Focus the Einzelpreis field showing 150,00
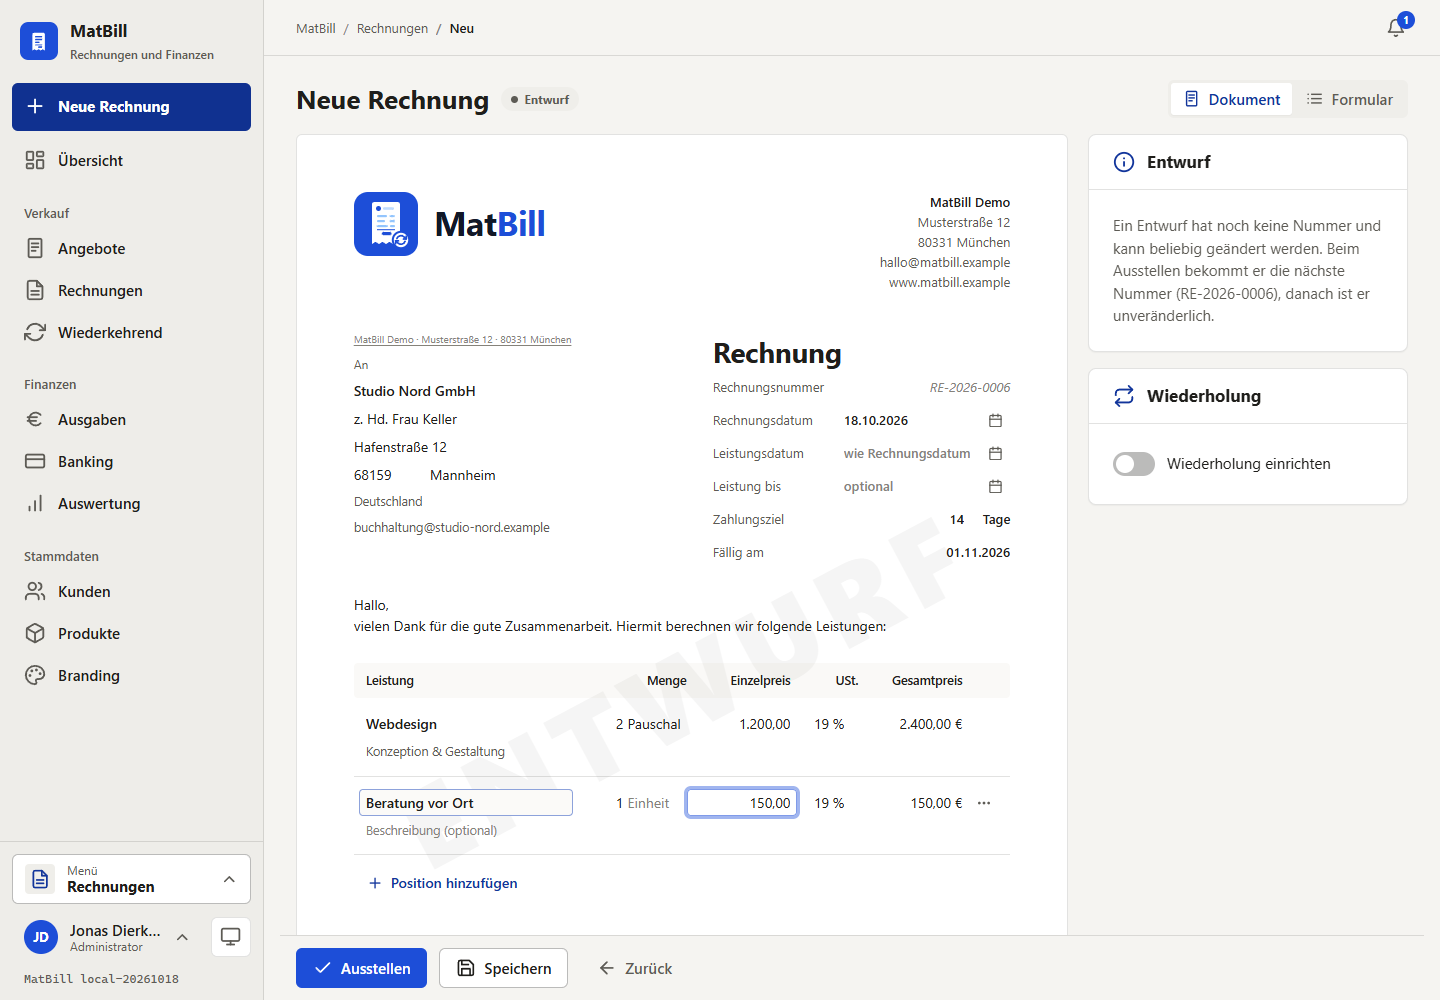Screen dimensions: 1440x1000 pyautogui.click(x=742, y=803)
